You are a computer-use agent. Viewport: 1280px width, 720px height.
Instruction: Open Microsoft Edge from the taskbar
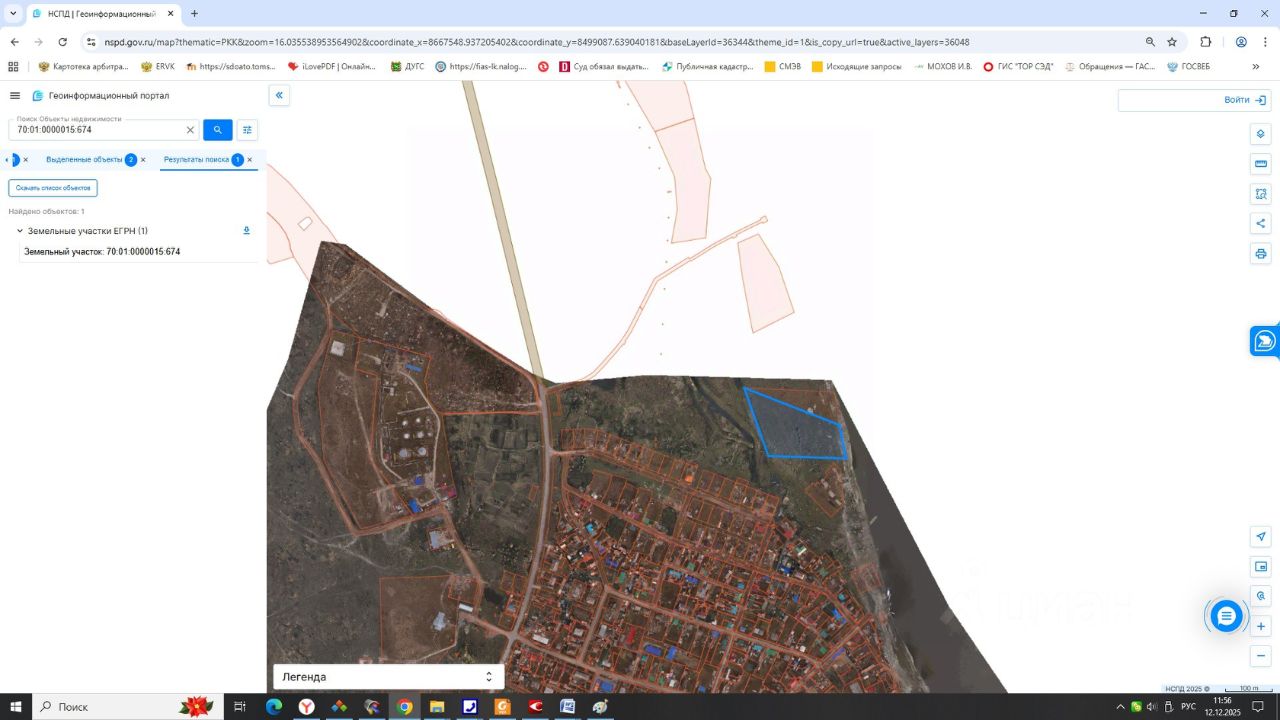pos(273,706)
